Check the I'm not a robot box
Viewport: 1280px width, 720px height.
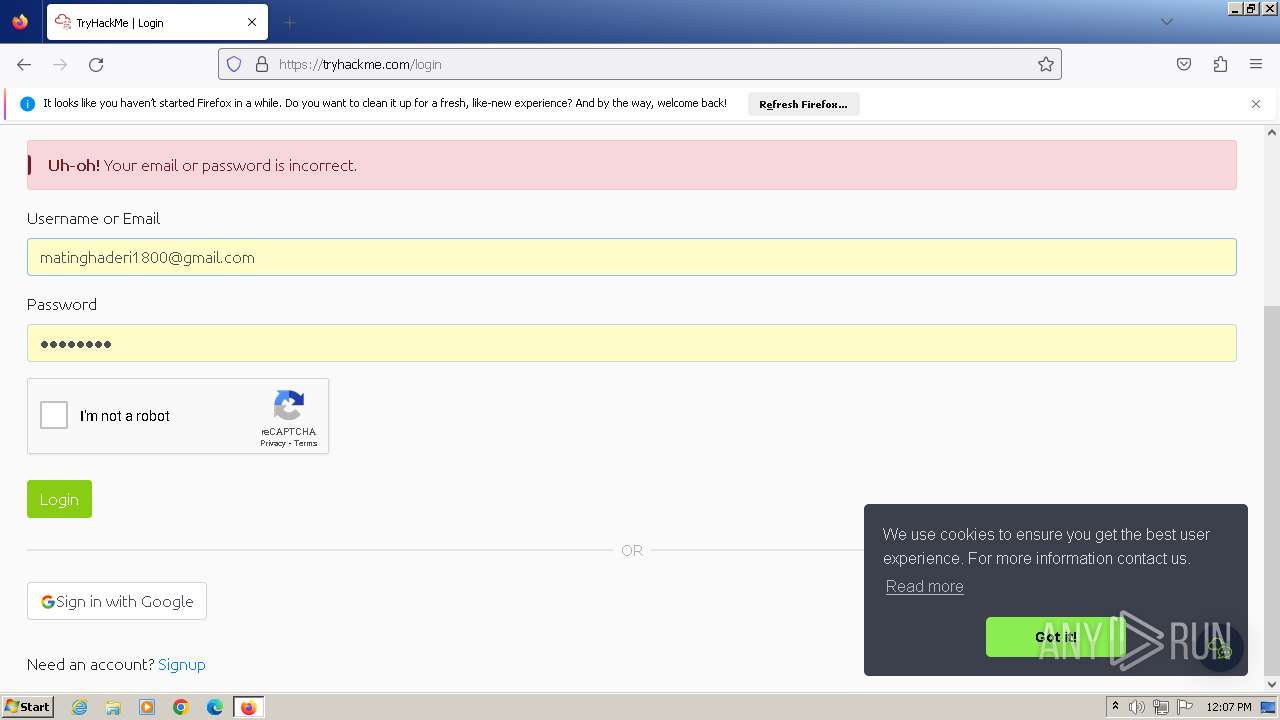pyautogui.click(x=54, y=415)
